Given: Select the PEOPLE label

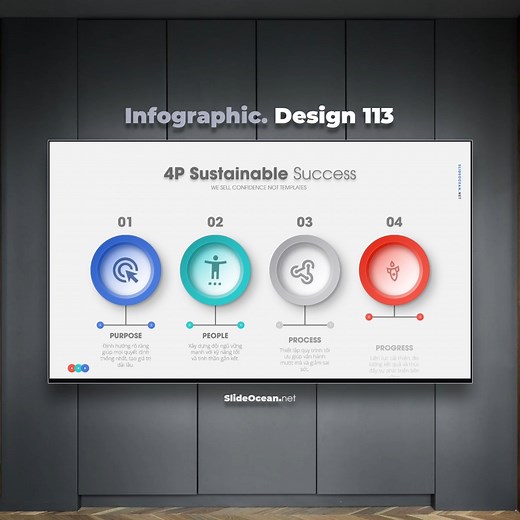Looking at the screenshot, I should (x=215, y=335).
